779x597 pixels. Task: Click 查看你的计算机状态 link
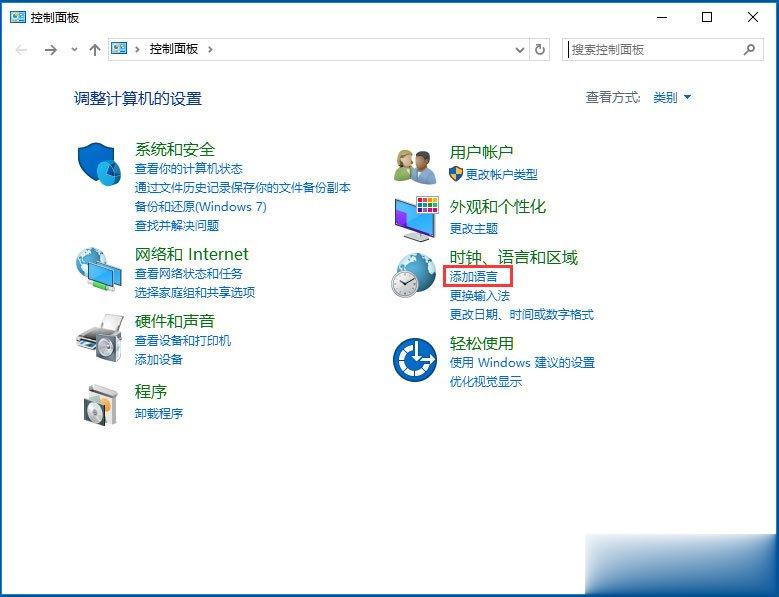[x=189, y=169]
